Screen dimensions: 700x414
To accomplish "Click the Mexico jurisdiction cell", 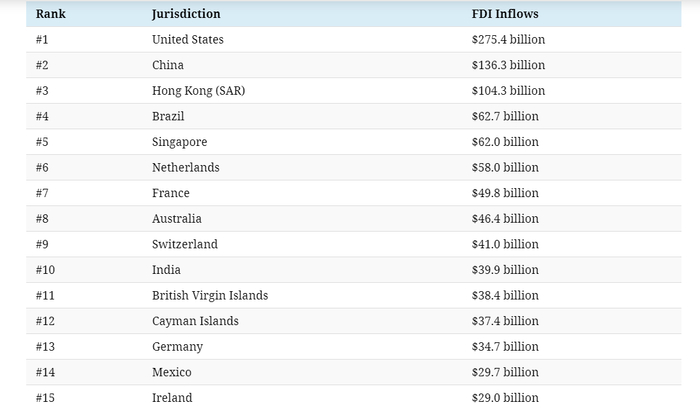I will tap(171, 372).
